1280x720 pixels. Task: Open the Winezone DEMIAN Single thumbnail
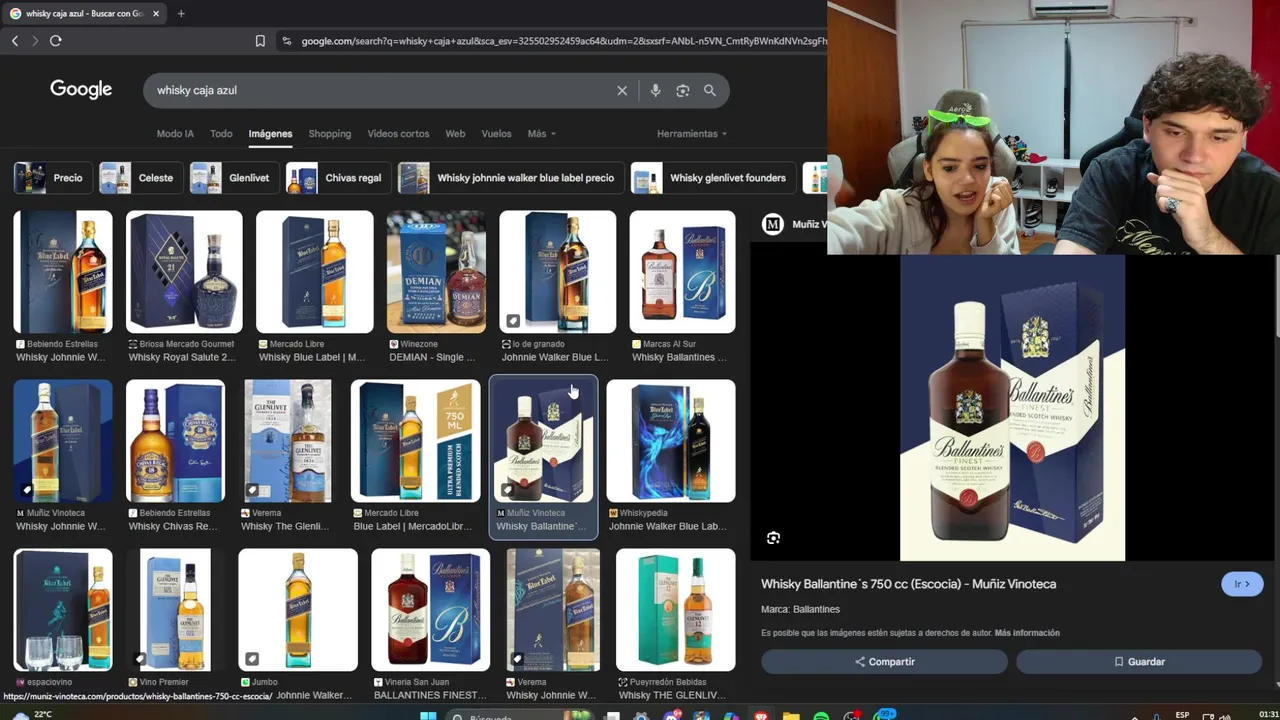[436, 272]
